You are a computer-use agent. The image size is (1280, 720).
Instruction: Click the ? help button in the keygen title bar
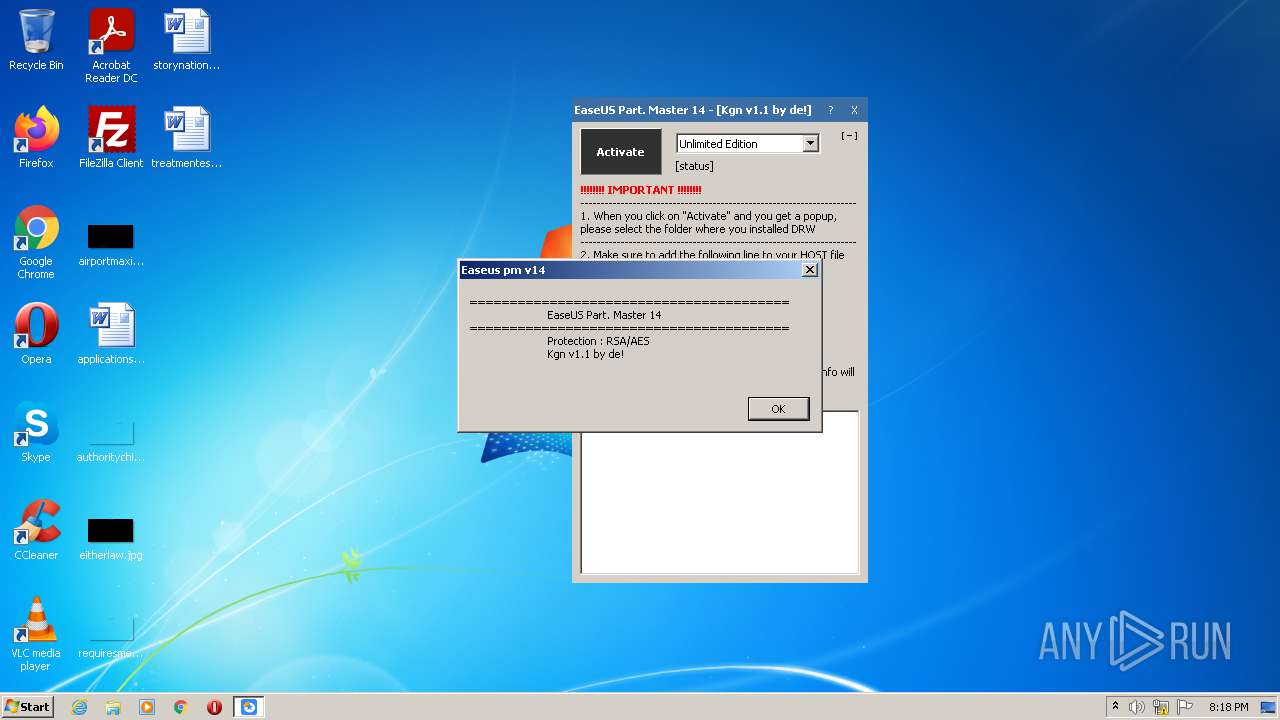[x=830, y=110]
